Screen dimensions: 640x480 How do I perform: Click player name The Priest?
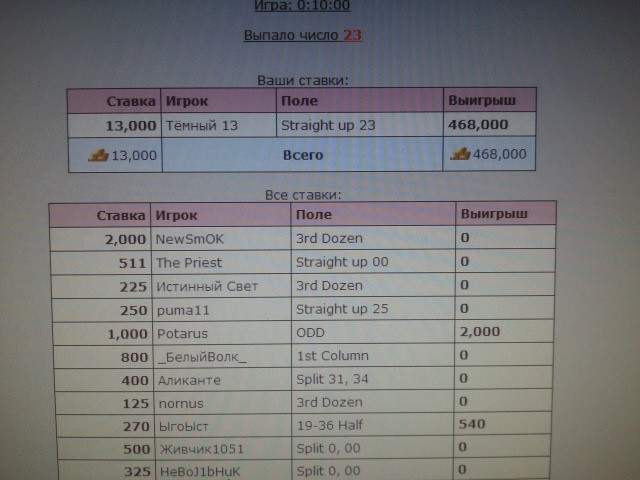click(189, 262)
